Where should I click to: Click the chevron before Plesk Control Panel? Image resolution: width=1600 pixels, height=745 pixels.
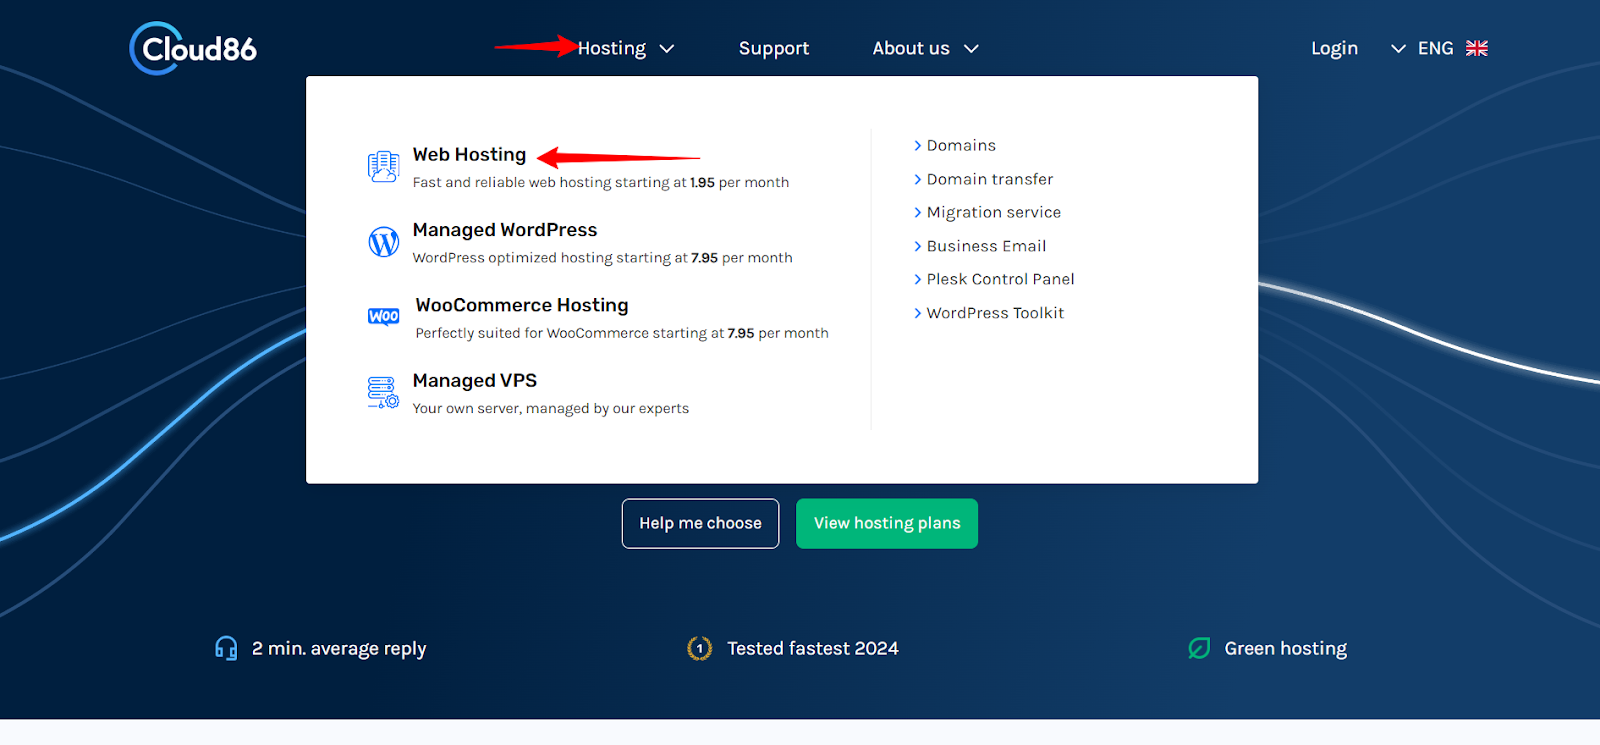(x=917, y=279)
